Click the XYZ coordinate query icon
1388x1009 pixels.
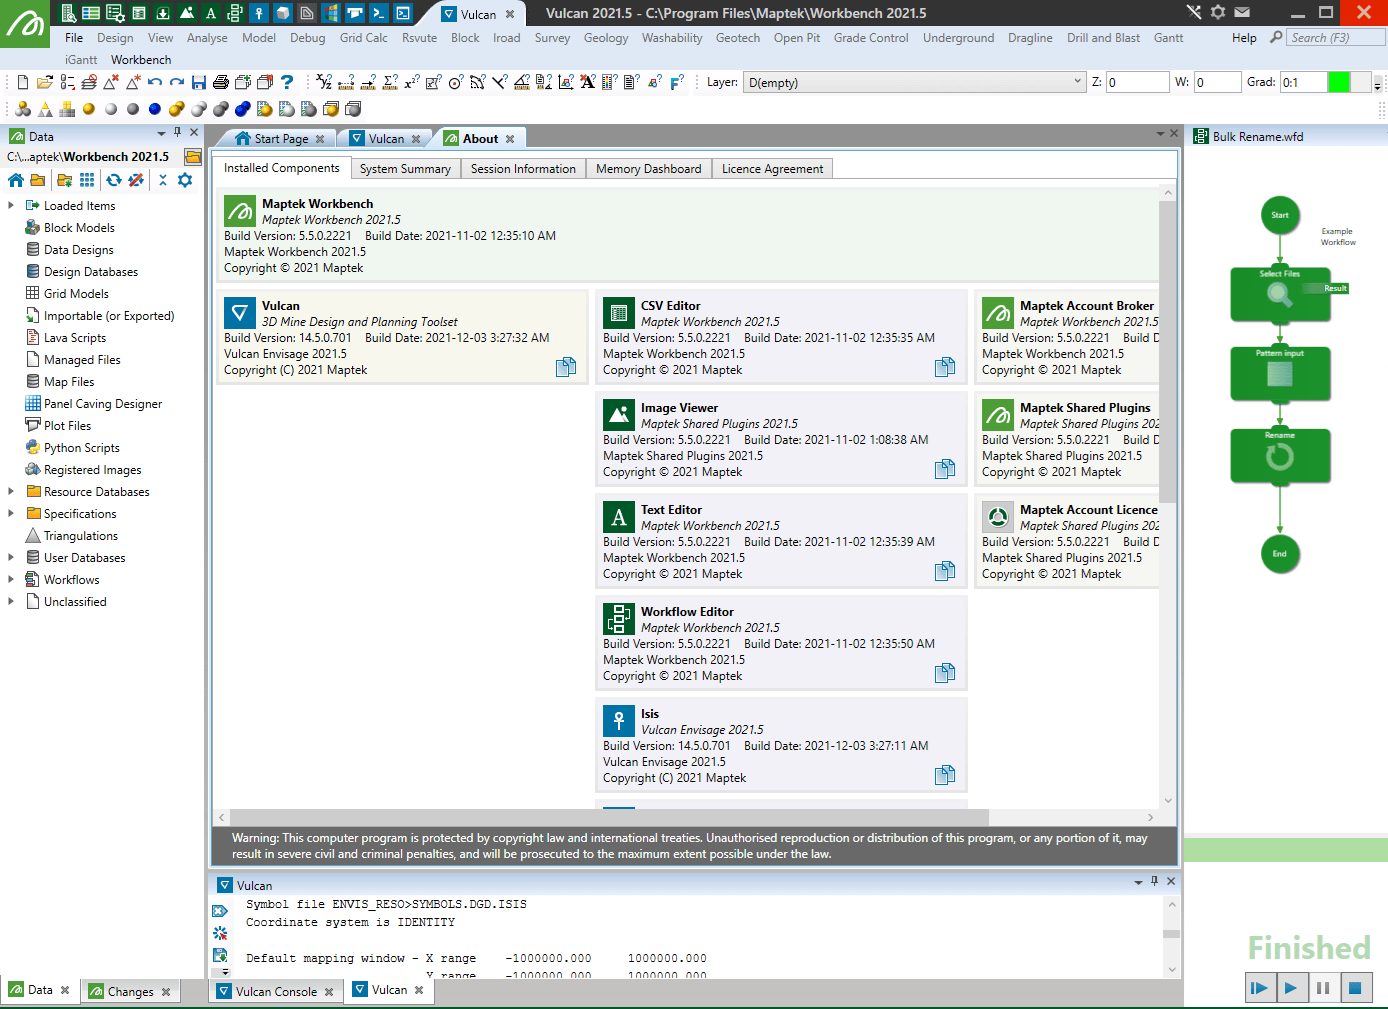pyautogui.click(x=324, y=82)
